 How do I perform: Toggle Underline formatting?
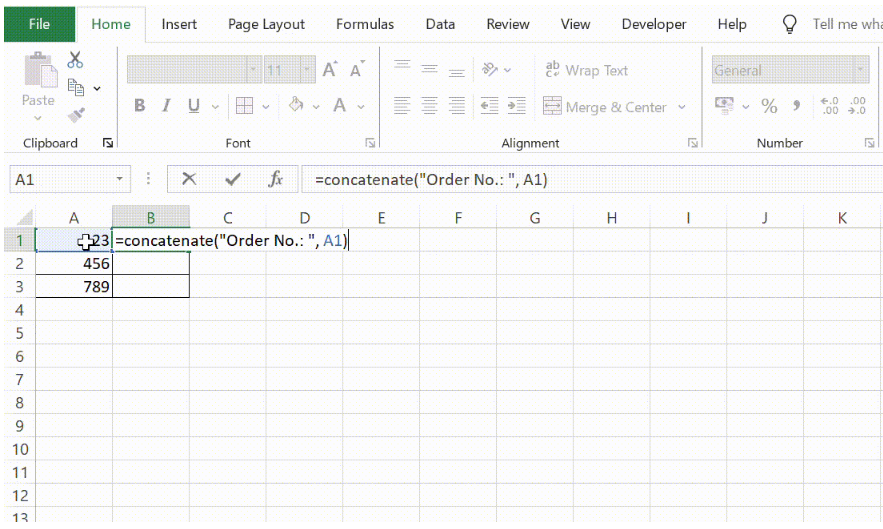(194, 105)
